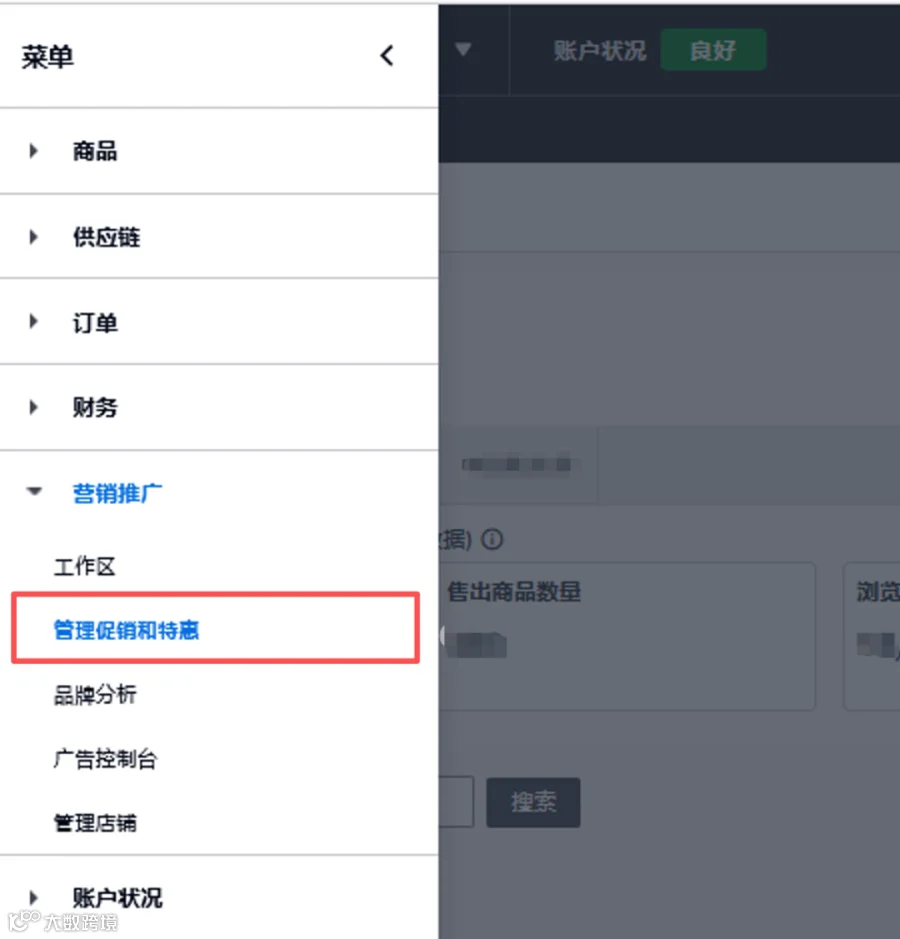Open 品牌分析 submenu item
Image resolution: width=900 pixels, height=939 pixels.
point(95,695)
